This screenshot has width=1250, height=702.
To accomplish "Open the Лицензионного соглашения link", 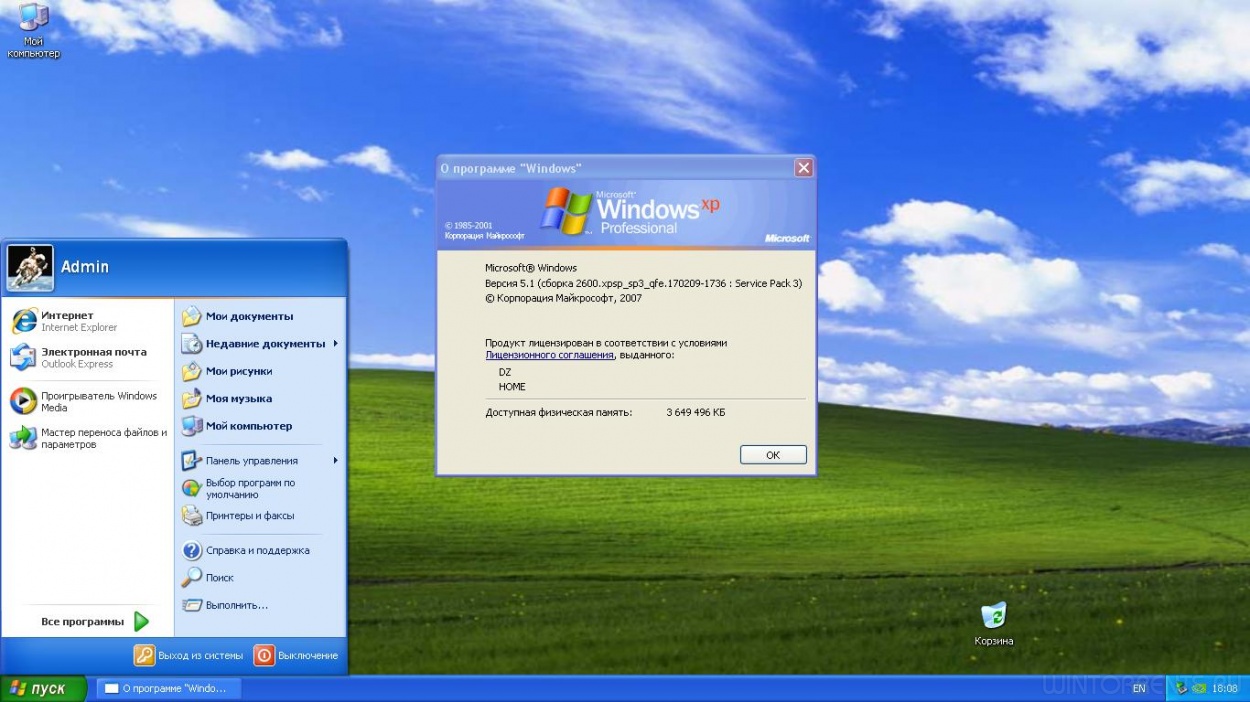I will tap(549, 355).
